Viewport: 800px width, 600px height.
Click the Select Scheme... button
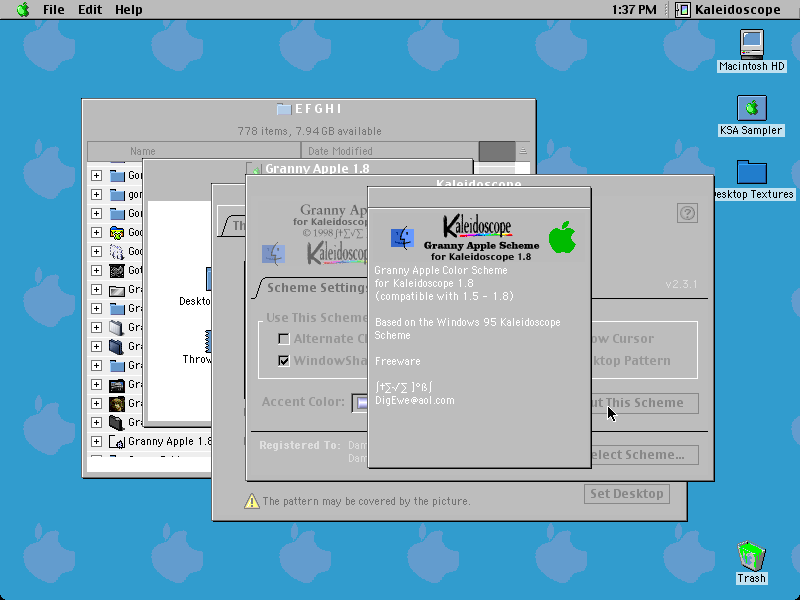[x=644, y=455]
